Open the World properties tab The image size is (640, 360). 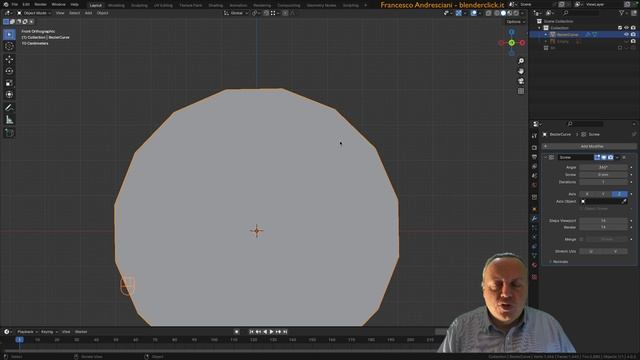534,185
